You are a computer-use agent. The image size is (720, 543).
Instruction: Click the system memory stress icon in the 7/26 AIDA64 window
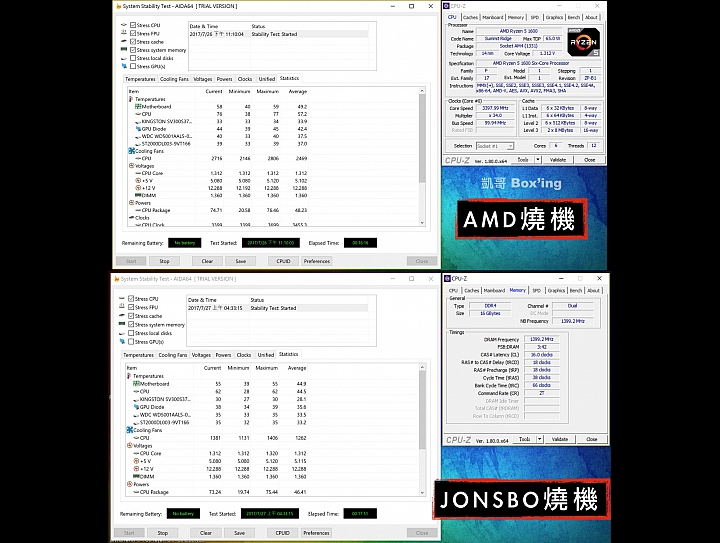tap(124, 50)
